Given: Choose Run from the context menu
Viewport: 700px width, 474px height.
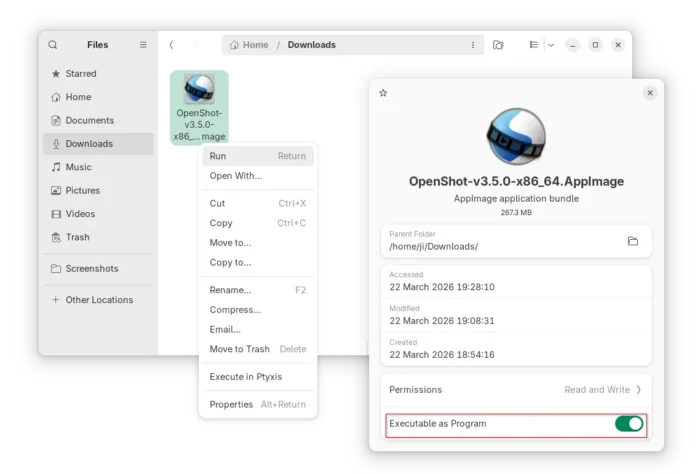Looking at the screenshot, I should click(218, 156).
